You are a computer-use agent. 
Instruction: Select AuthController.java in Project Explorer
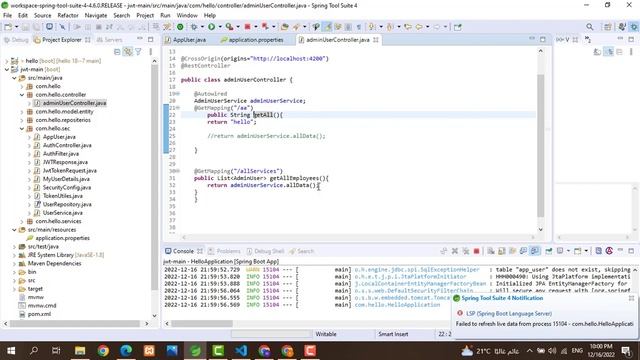67,145
